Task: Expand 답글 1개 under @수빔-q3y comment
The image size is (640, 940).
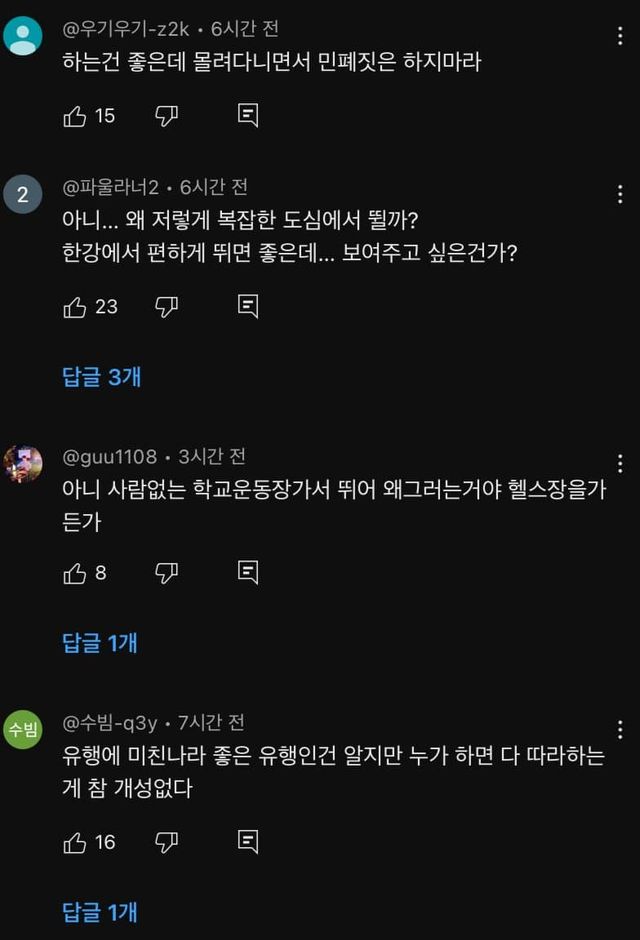Action: coord(100,912)
